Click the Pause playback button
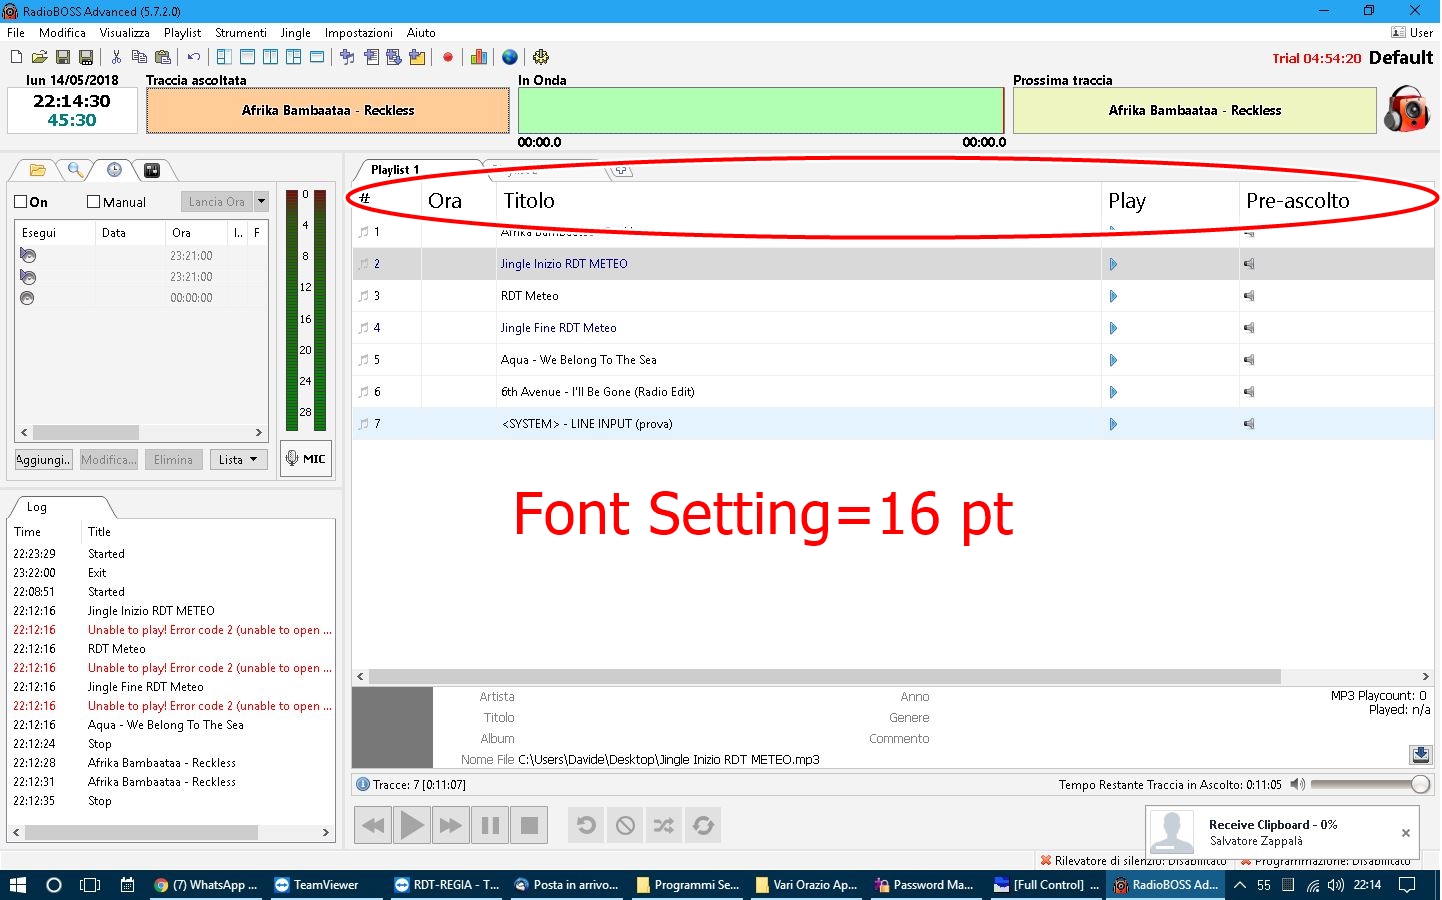1442x900 pixels. click(490, 825)
